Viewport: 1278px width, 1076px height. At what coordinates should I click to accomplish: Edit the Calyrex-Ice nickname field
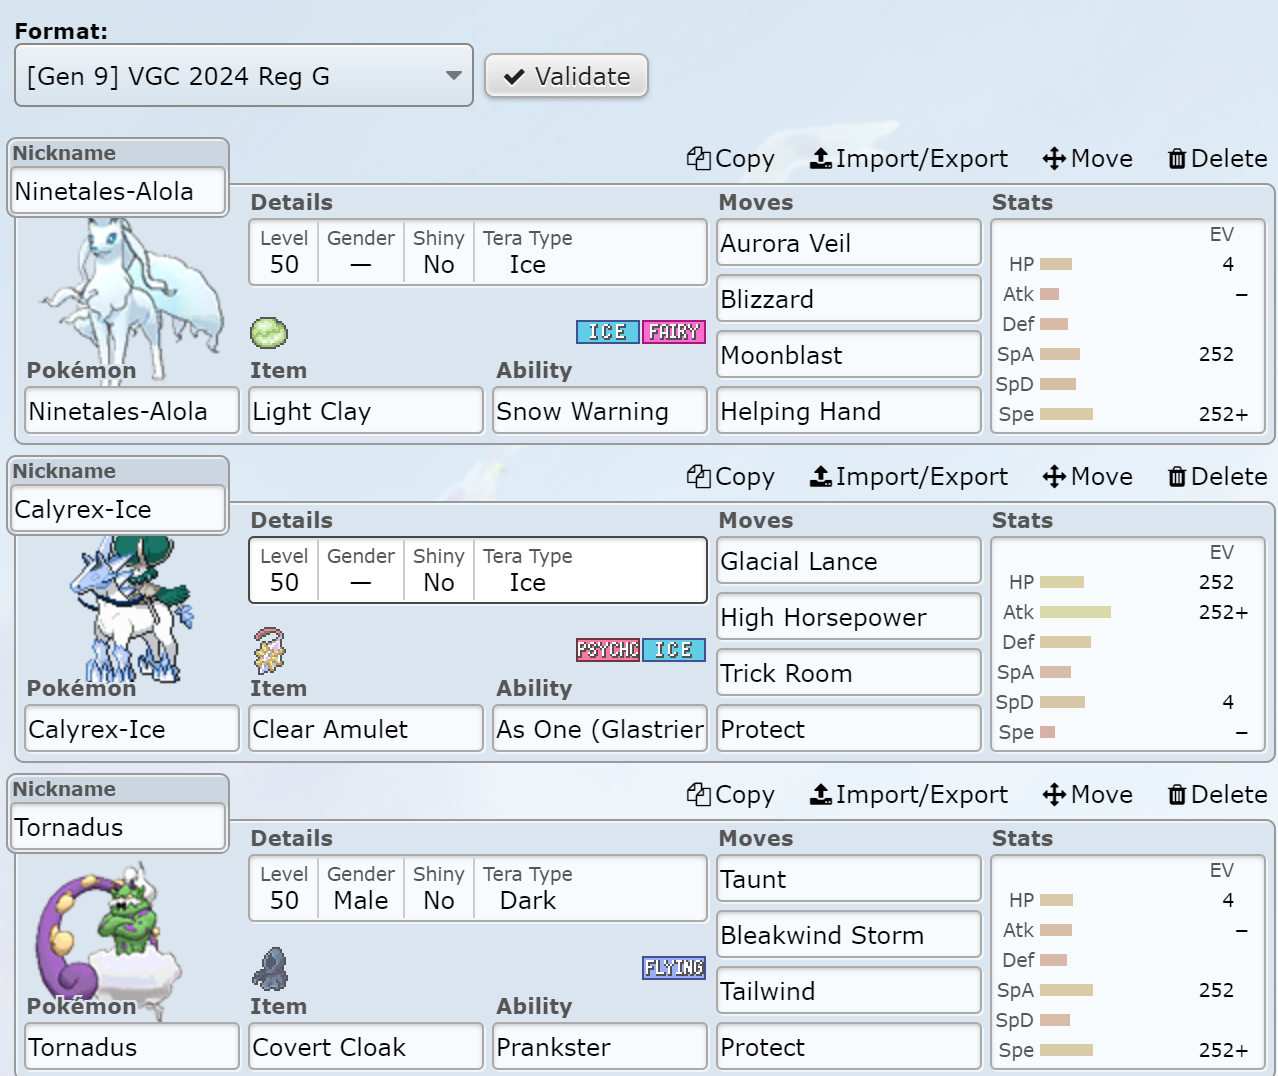119,509
